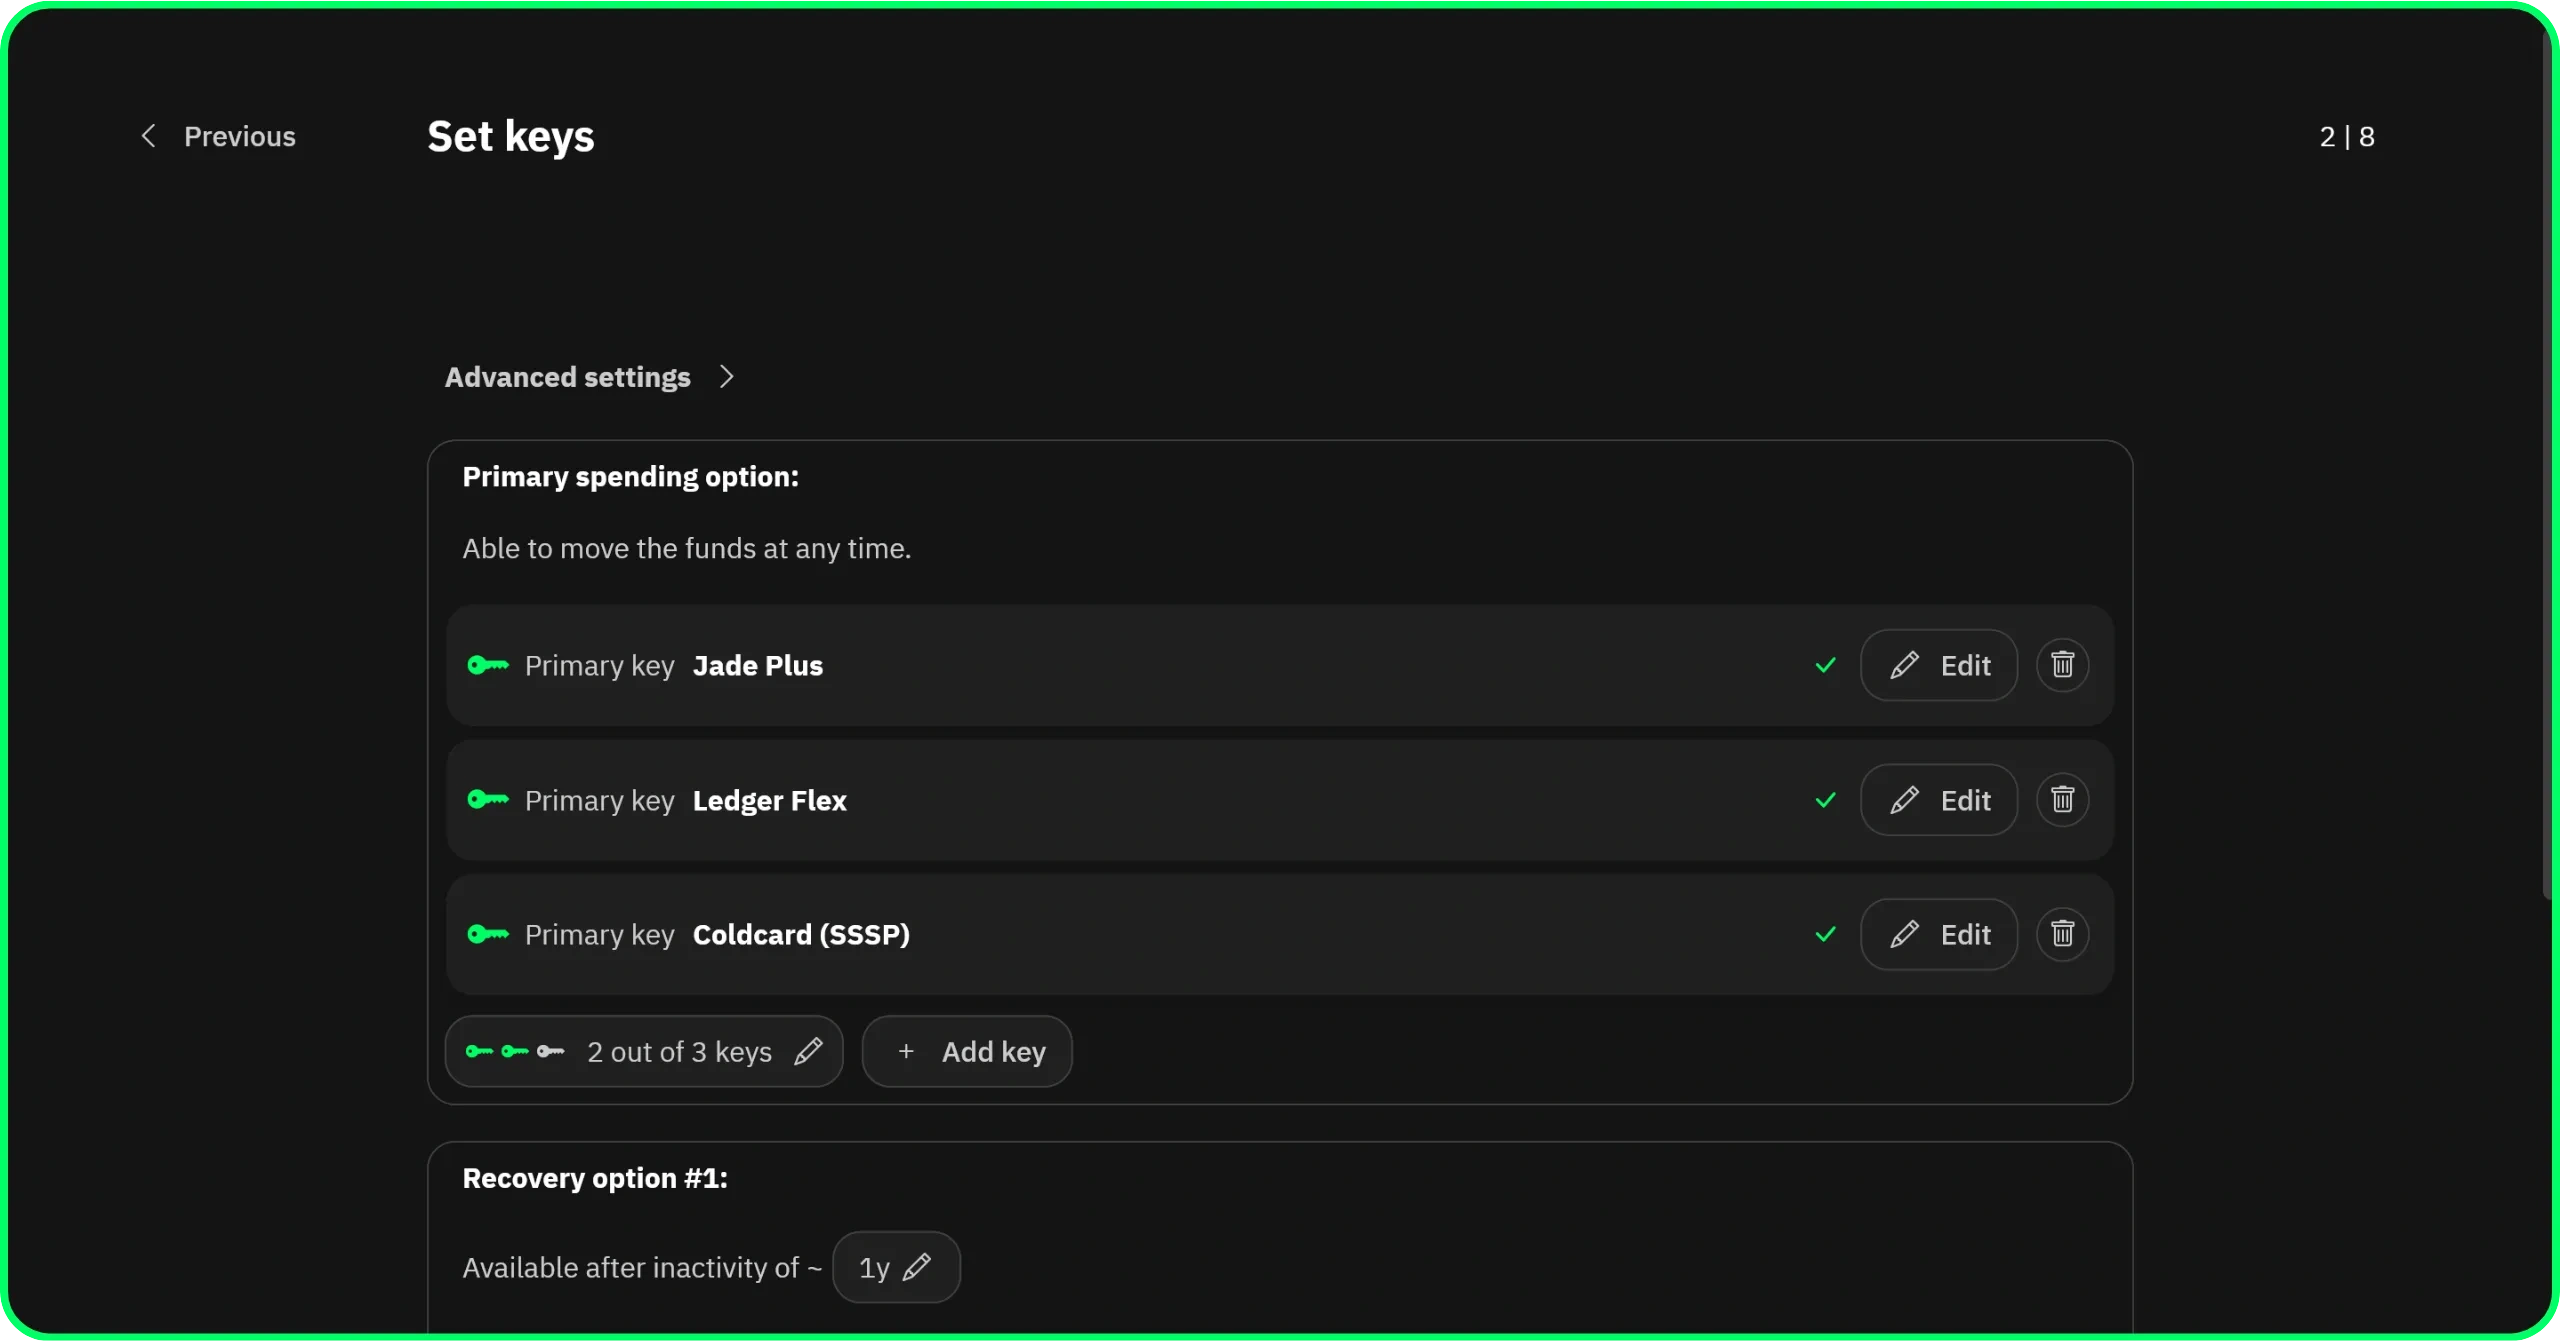Viewport: 2560px width, 1341px height.
Task: Click the Jade Plus key name
Action: (x=758, y=665)
